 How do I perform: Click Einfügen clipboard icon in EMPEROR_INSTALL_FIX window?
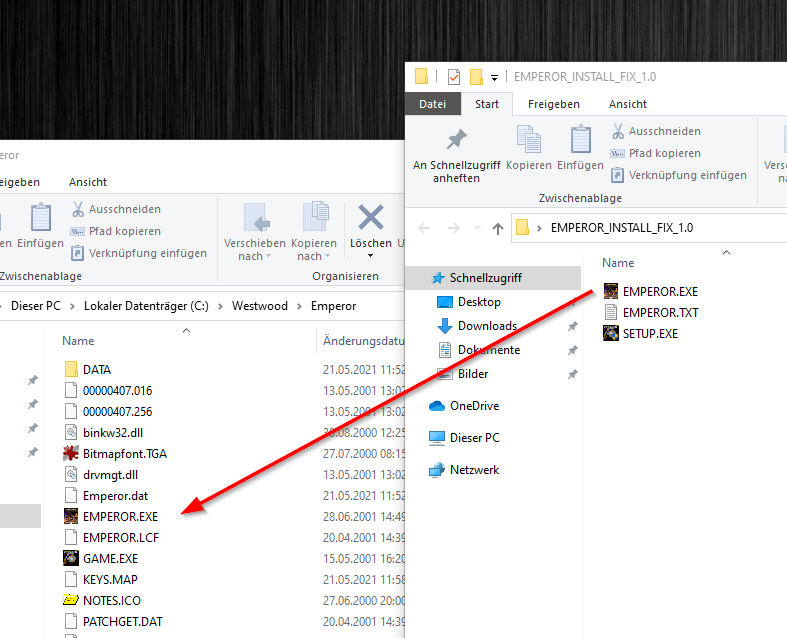click(x=580, y=139)
